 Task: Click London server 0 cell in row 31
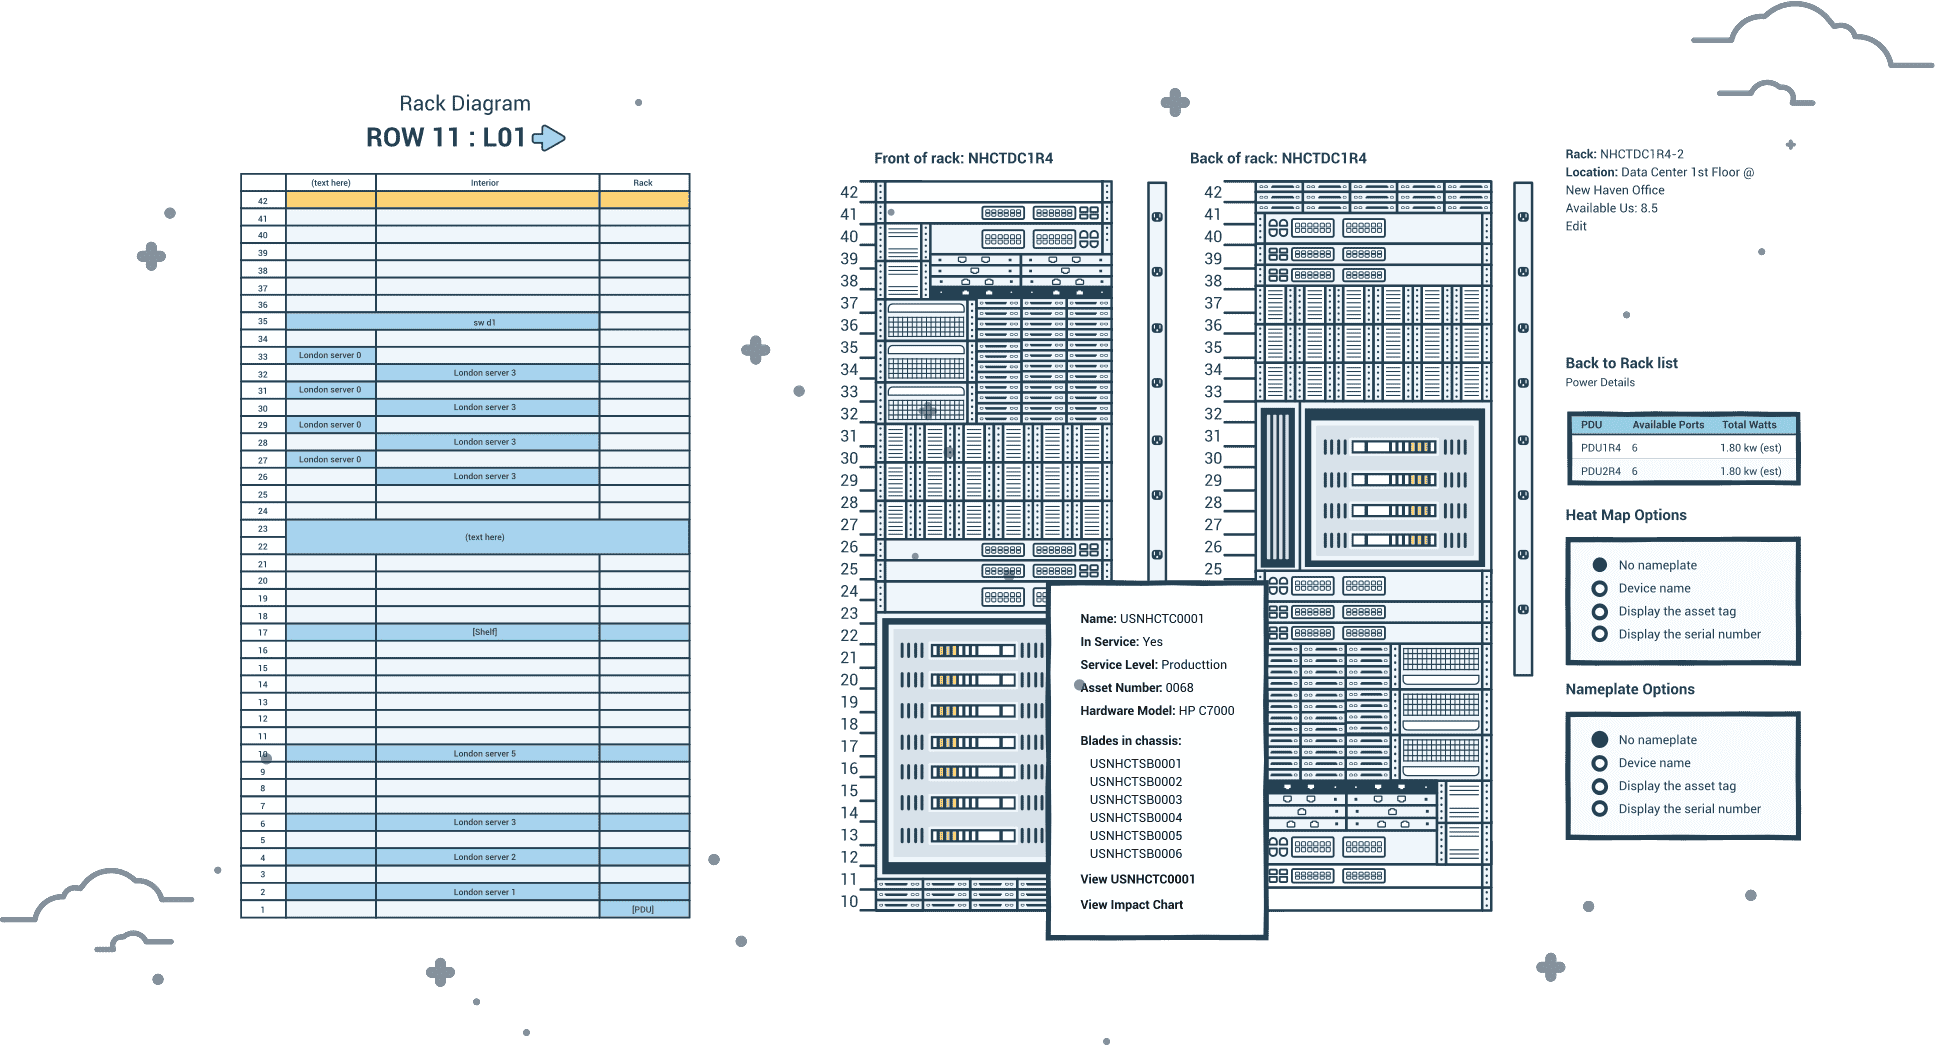pos(331,390)
